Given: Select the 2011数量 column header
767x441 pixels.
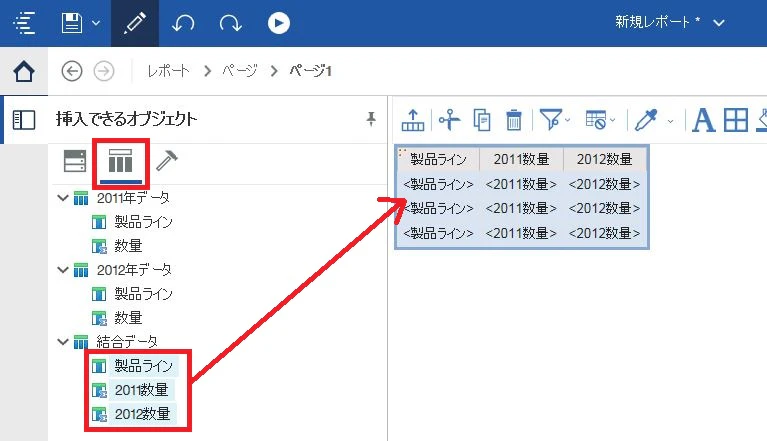Looking at the screenshot, I should click(x=521, y=159).
